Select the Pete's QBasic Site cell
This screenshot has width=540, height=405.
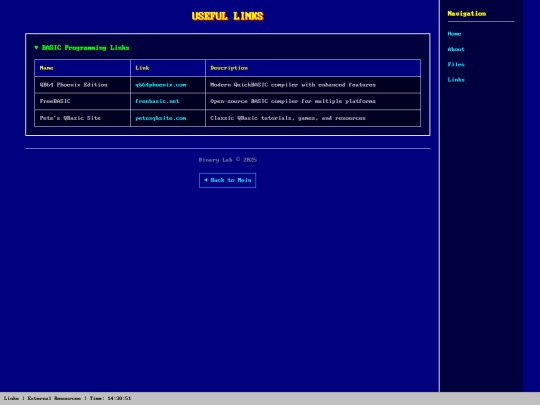click(82, 118)
